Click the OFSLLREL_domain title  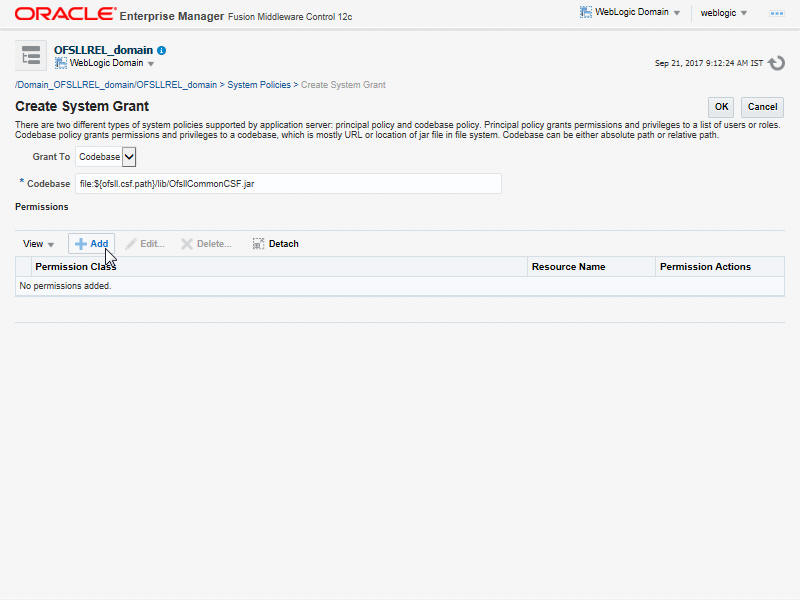click(x=104, y=50)
